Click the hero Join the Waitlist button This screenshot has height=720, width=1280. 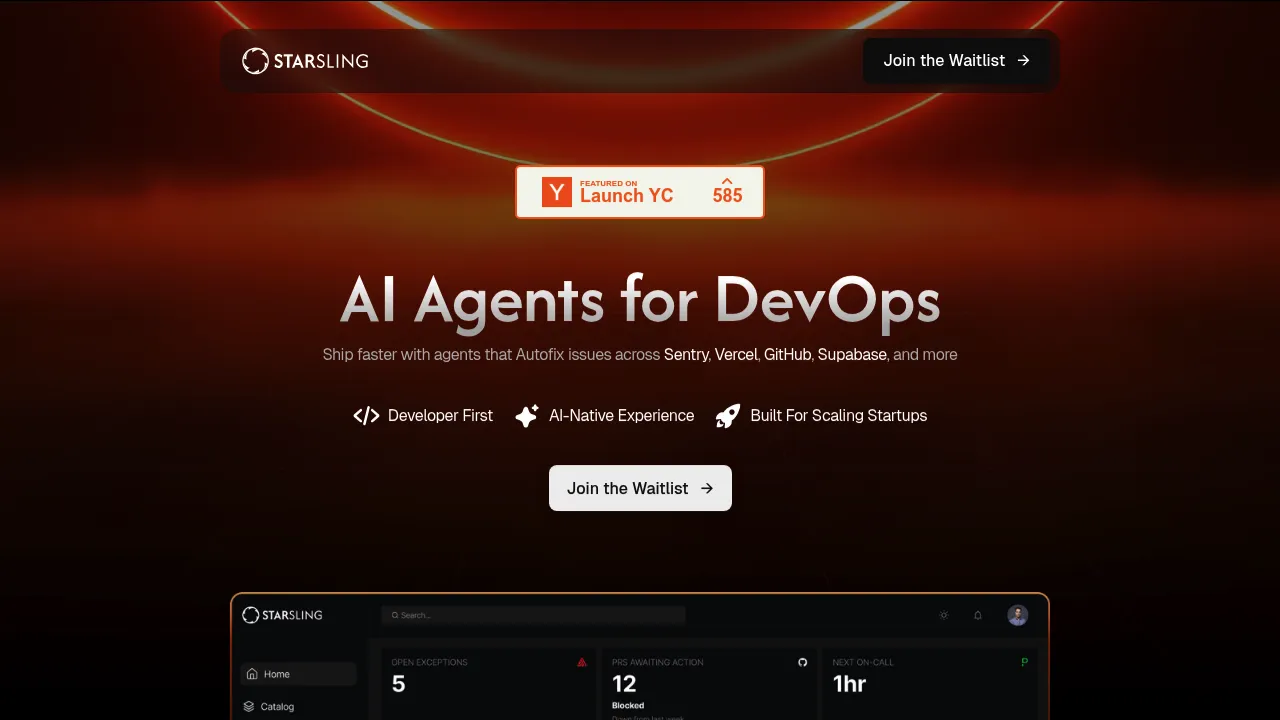pyautogui.click(x=640, y=488)
